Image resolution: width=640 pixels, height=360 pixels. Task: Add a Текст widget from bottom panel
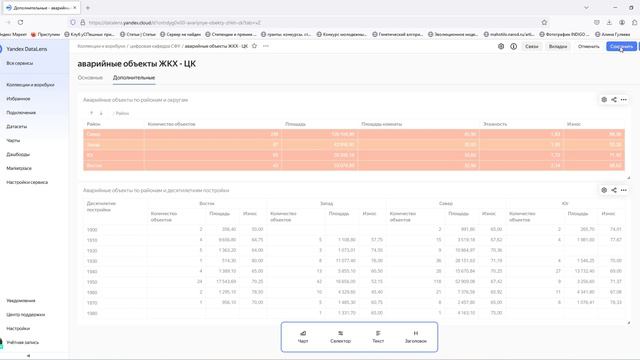pos(378,337)
